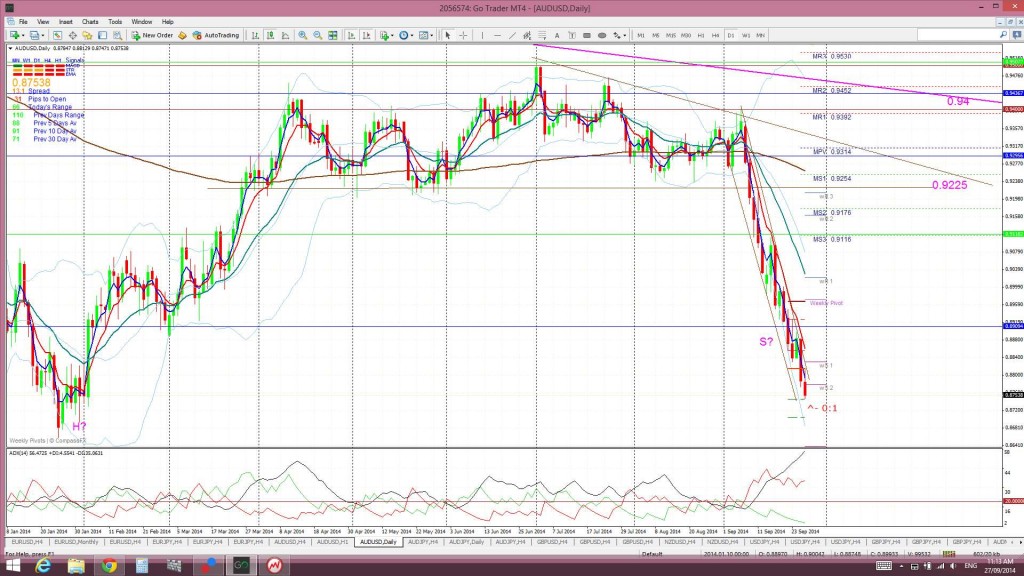Viewport: 1024px width, 576px height.
Task: Open the Strategy Tester icon
Action: [x=118, y=35]
